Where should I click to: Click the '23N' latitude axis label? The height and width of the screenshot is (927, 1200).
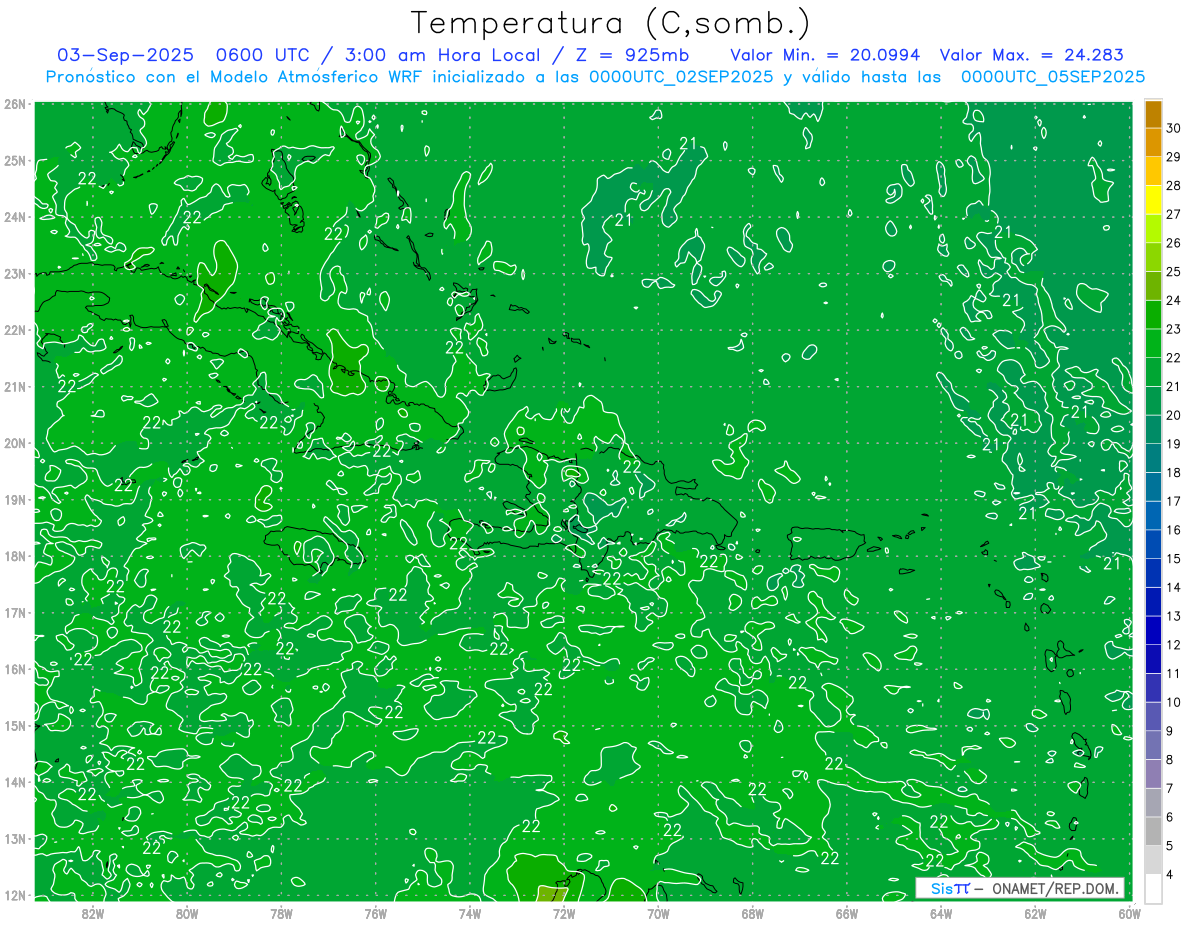pos(14,273)
